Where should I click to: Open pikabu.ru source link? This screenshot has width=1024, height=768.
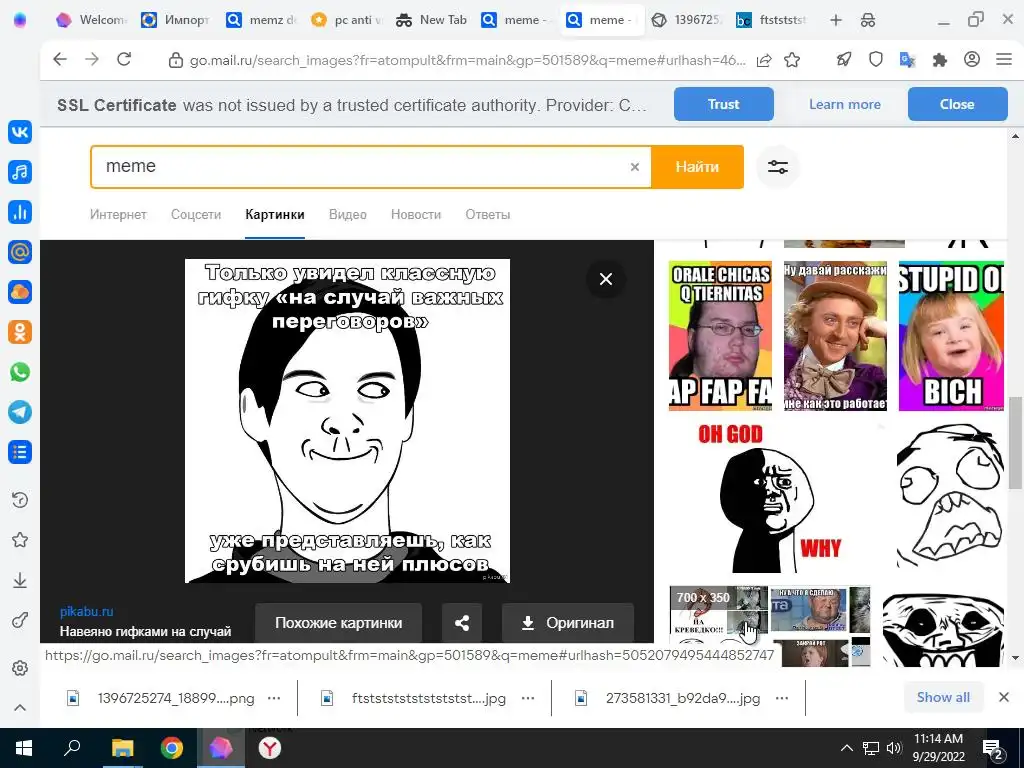tap(86, 611)
